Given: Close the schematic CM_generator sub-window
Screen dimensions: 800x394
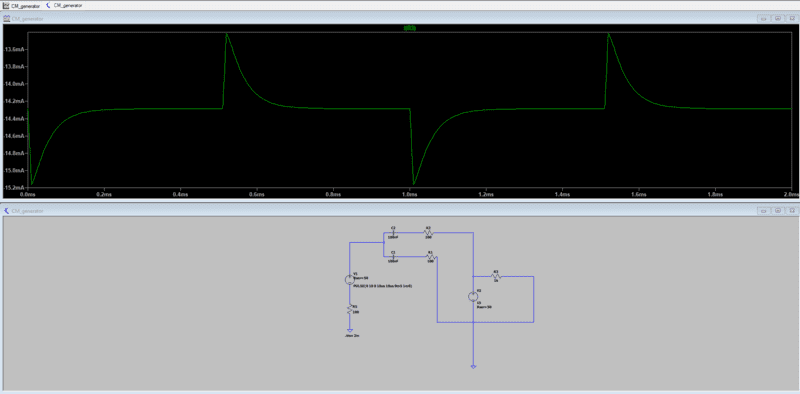Looking at the screenshot, I should coord(791,210).
